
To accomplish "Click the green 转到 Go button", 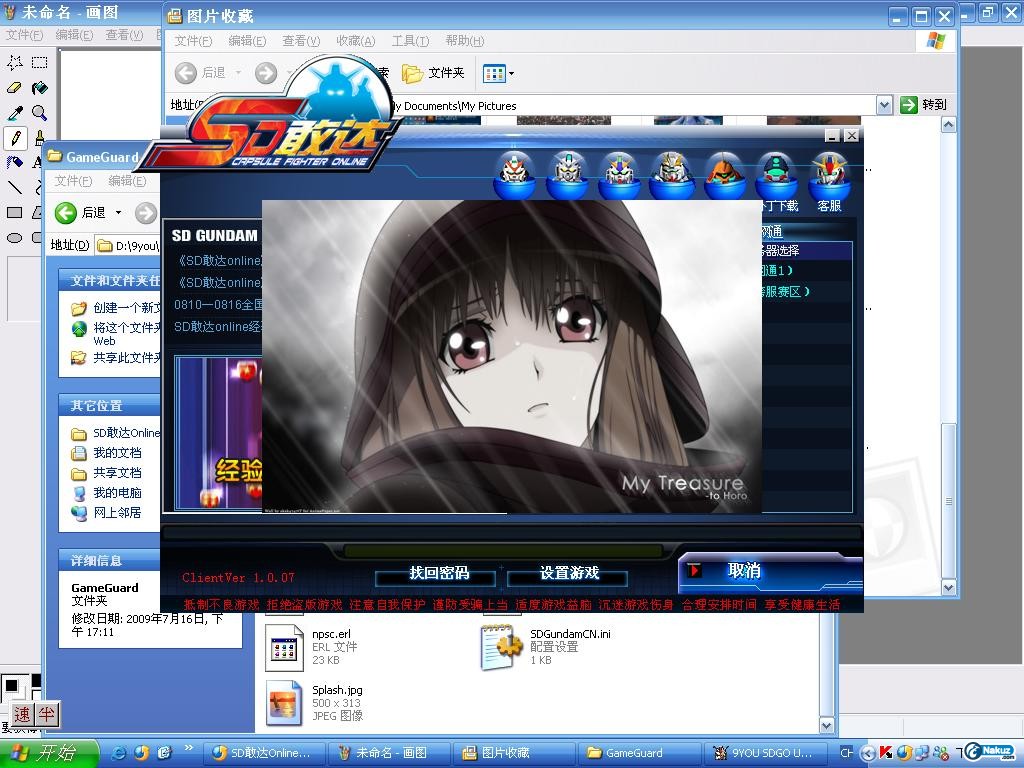I will click(x=923, y=104).
